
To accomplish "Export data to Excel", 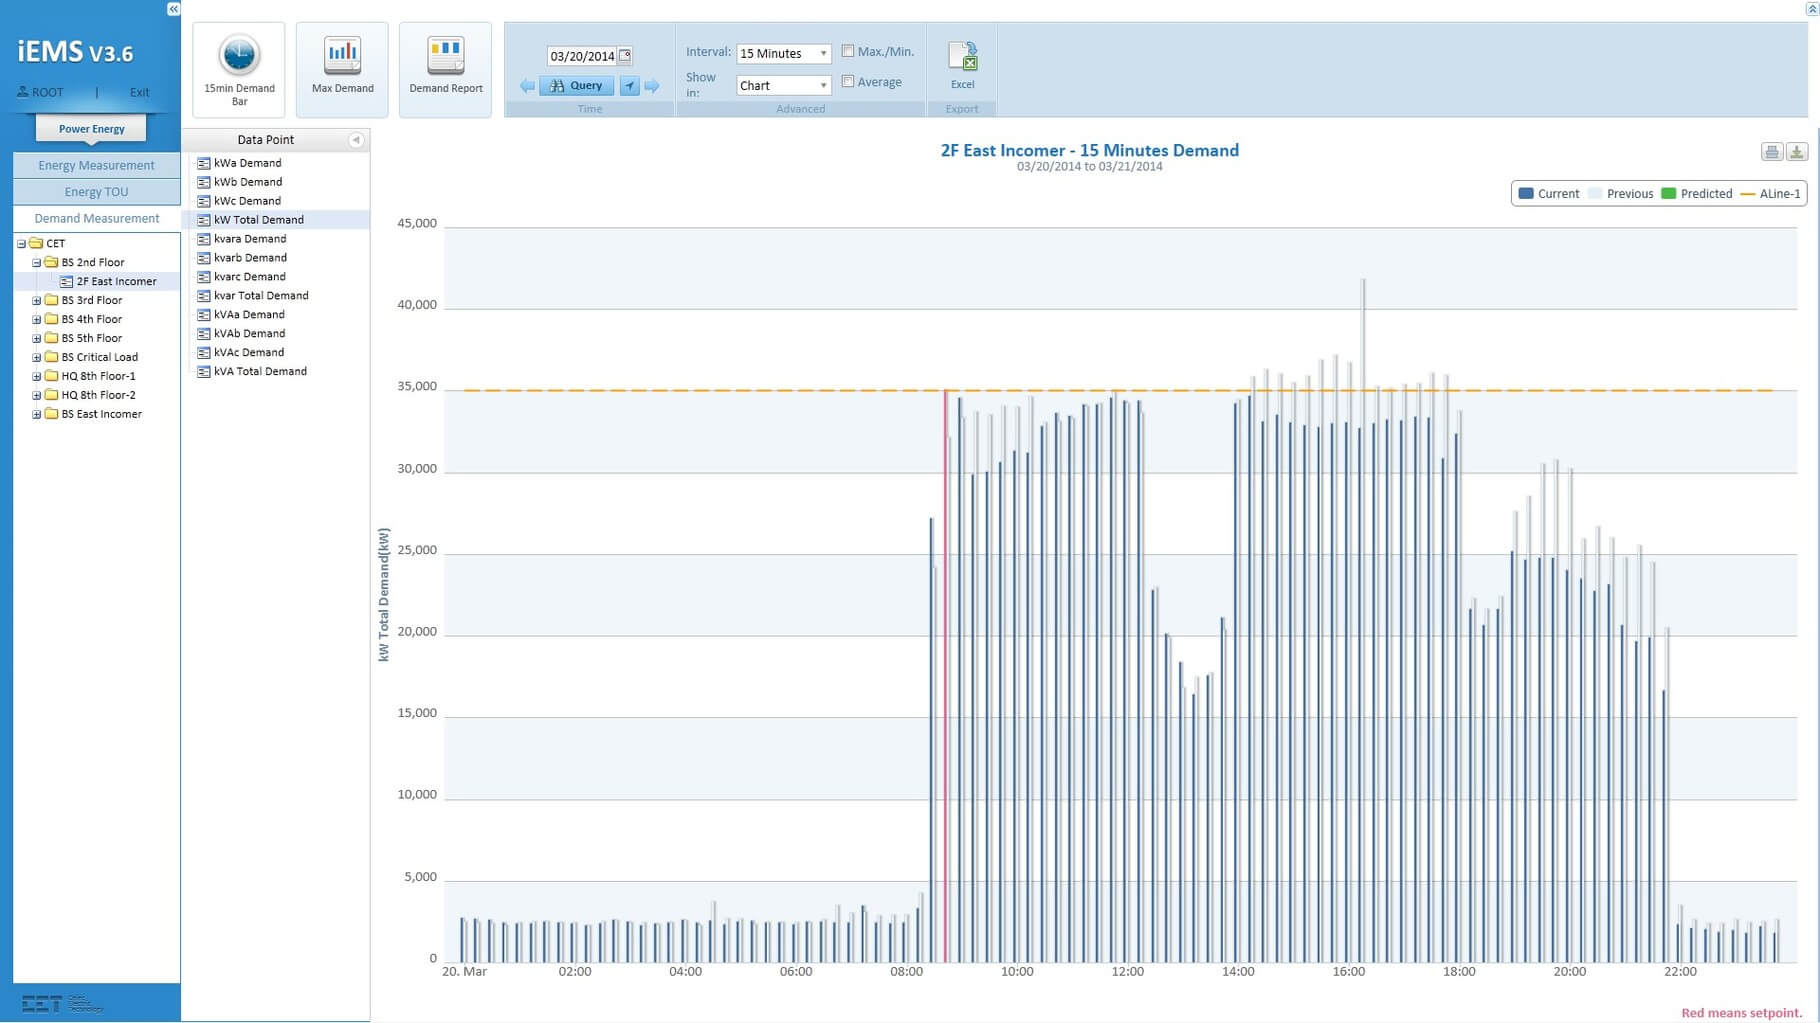I will coord(962,64).
